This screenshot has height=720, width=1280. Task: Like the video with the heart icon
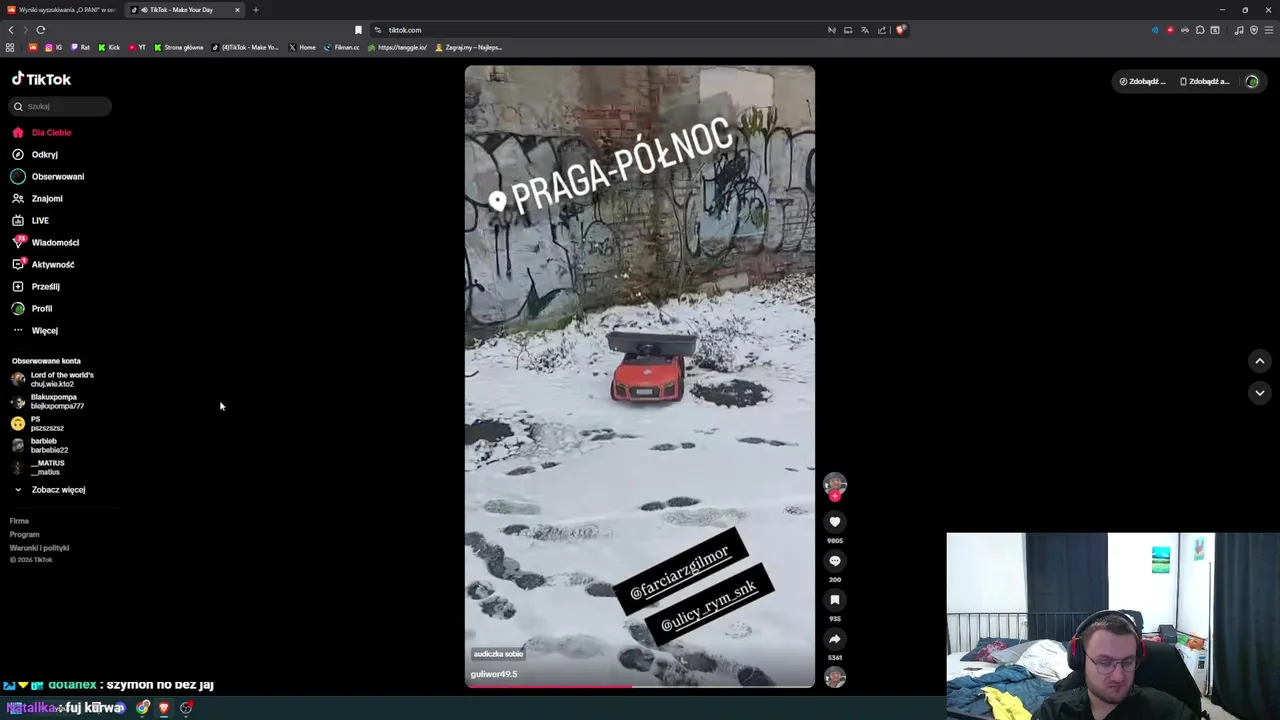tap(835, 522)
